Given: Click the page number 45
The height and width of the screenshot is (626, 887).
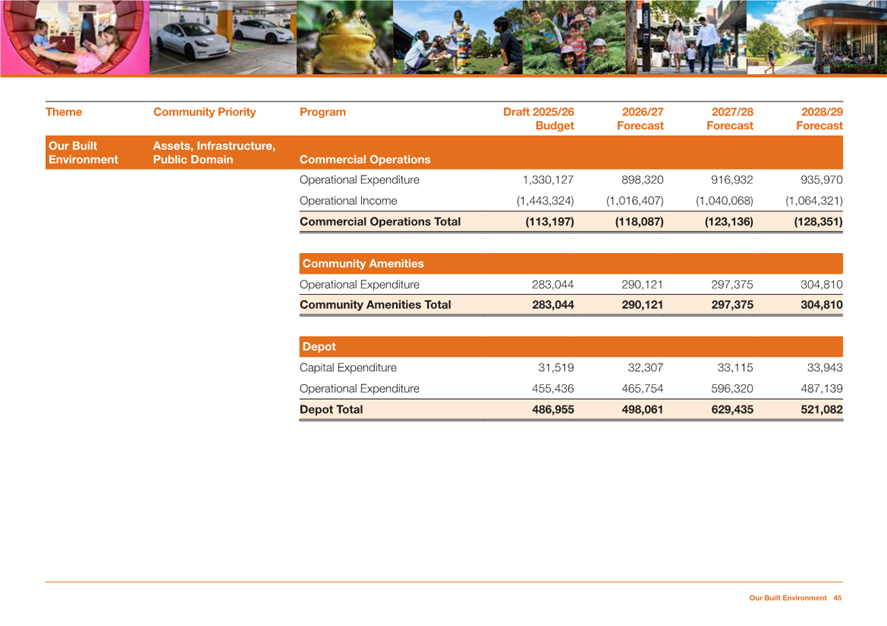Looking at the screenshot, I should click(x=837, y=598).
